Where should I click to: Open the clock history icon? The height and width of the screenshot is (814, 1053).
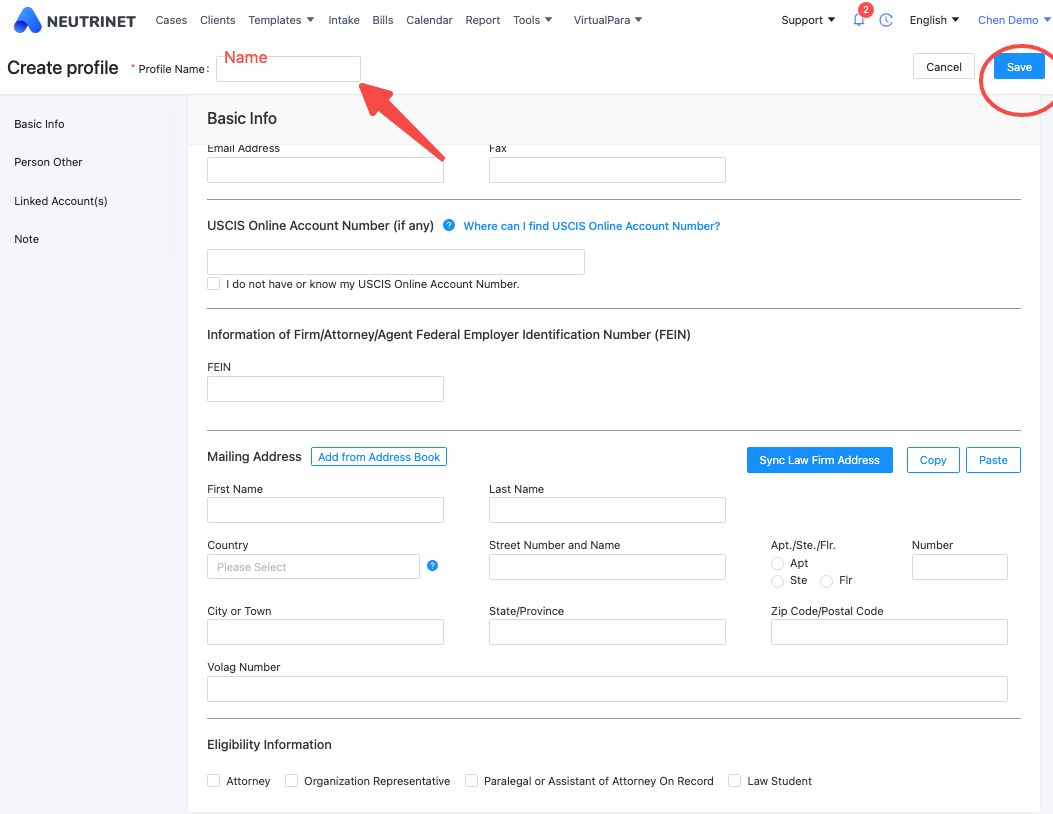pyautogui.click(x=886, y=20)
